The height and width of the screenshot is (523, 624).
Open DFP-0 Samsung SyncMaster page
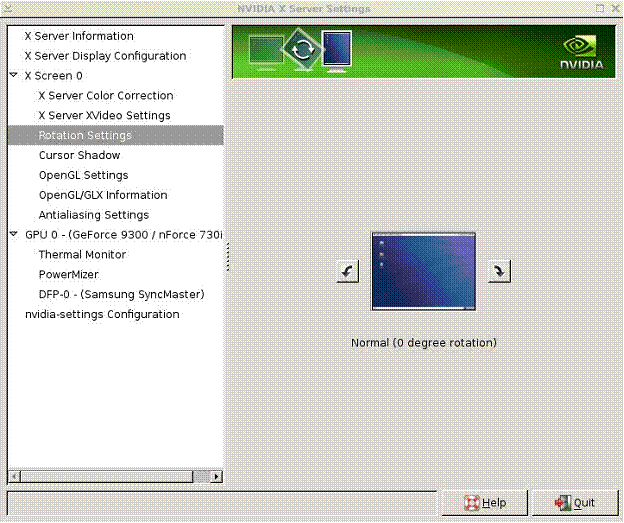[x=121, y=295]
